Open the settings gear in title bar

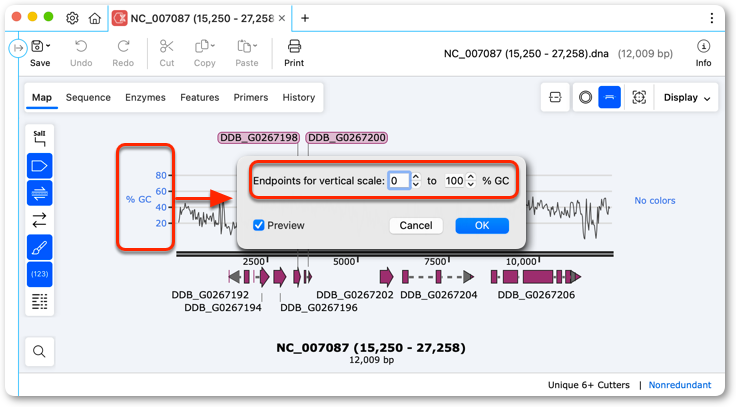coord(72,18)
